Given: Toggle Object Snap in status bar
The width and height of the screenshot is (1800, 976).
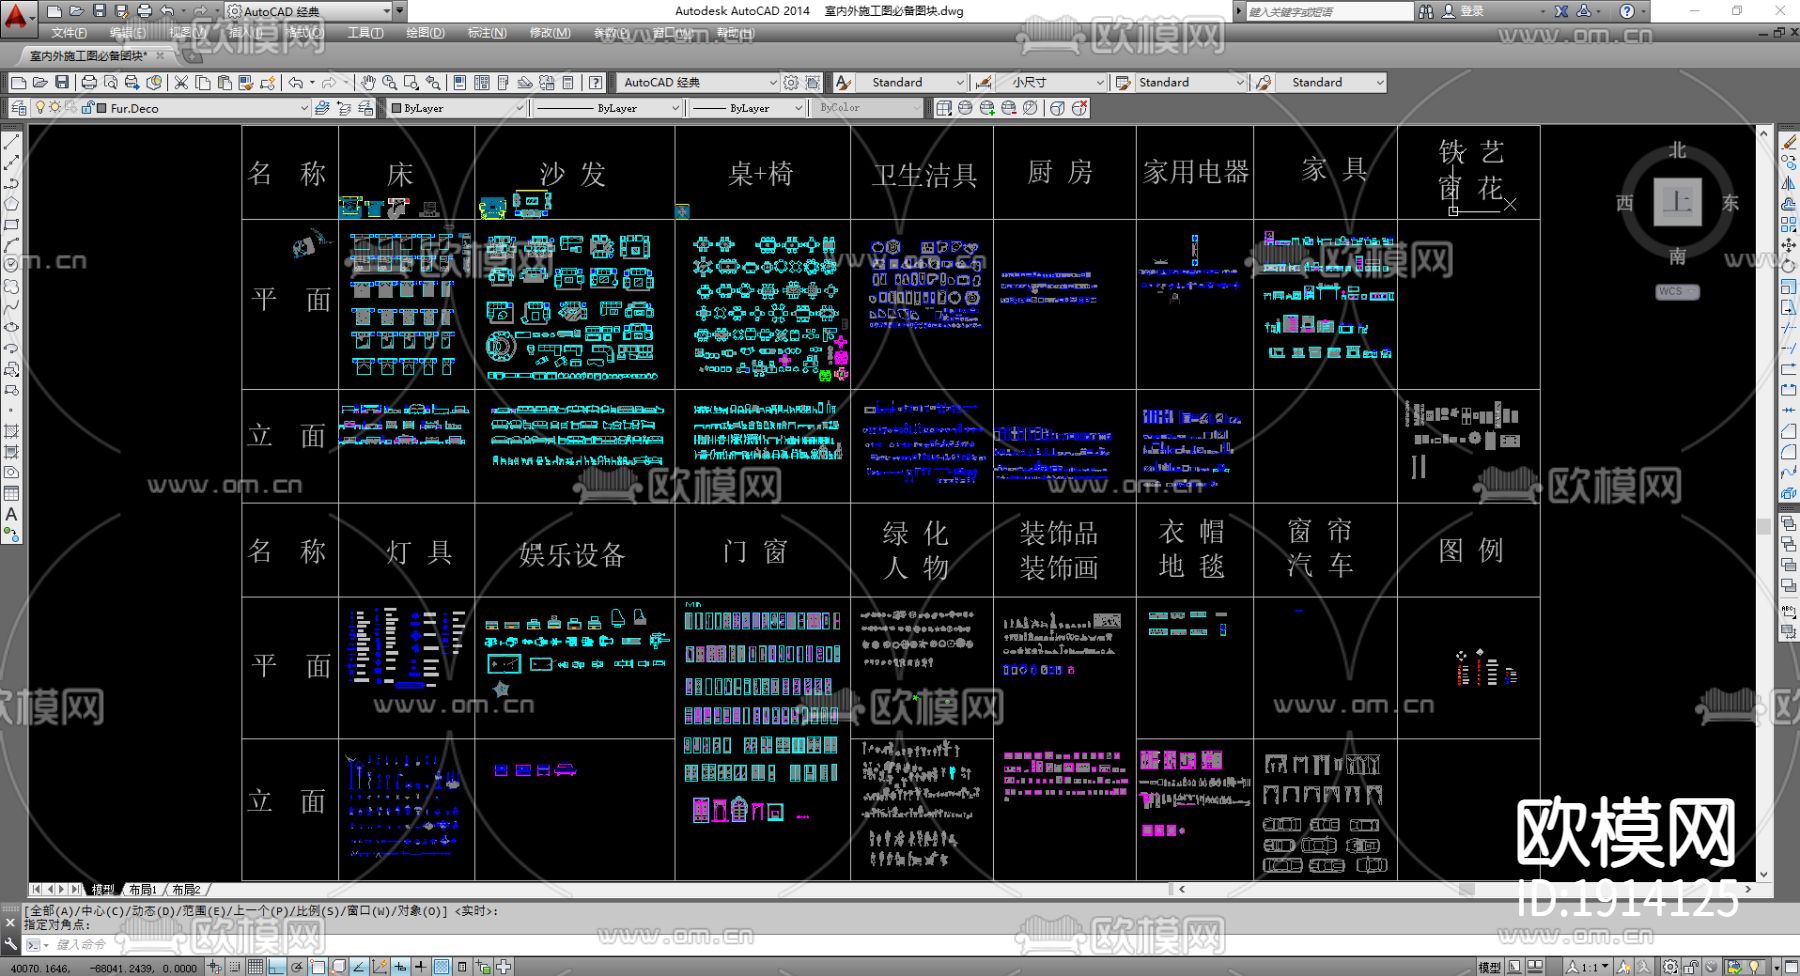Looking at the screenshot, I should [318, 966].
